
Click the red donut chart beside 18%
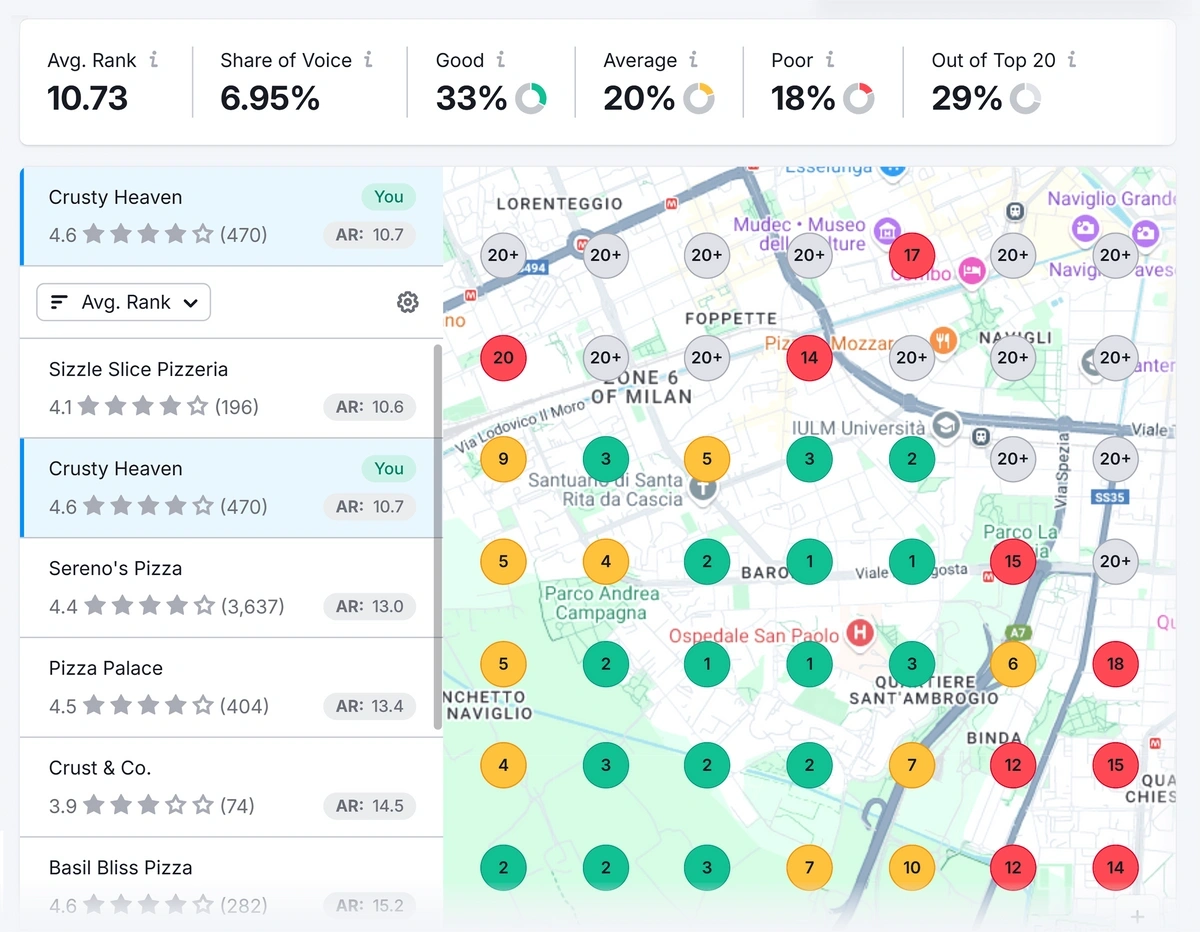click(x=858, y=98)
